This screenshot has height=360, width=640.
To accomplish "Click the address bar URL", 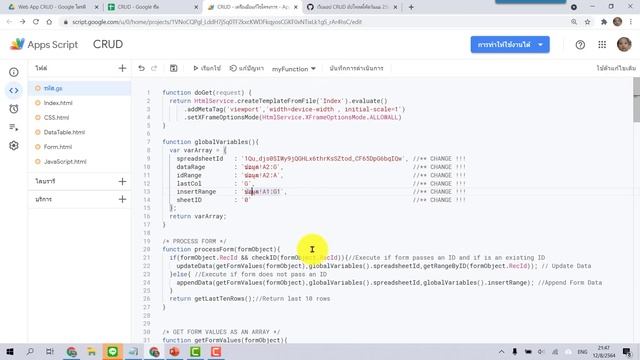I will click(217, 22).
